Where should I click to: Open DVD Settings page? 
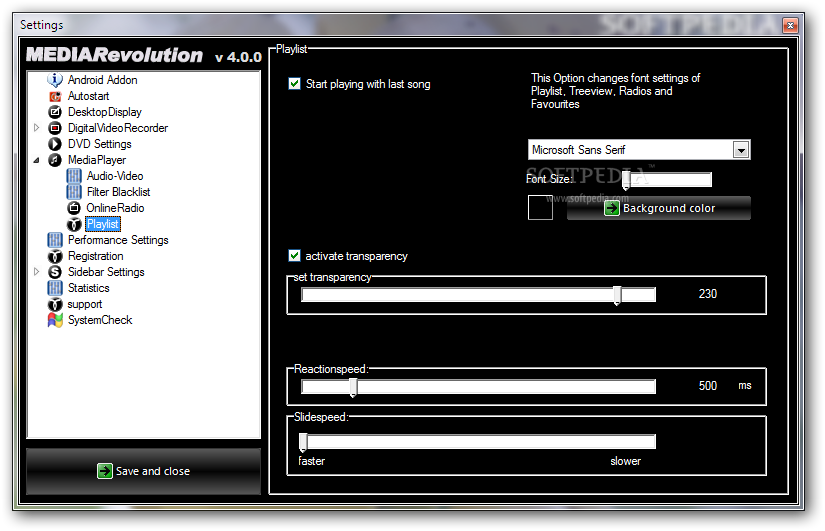[99, 144]
